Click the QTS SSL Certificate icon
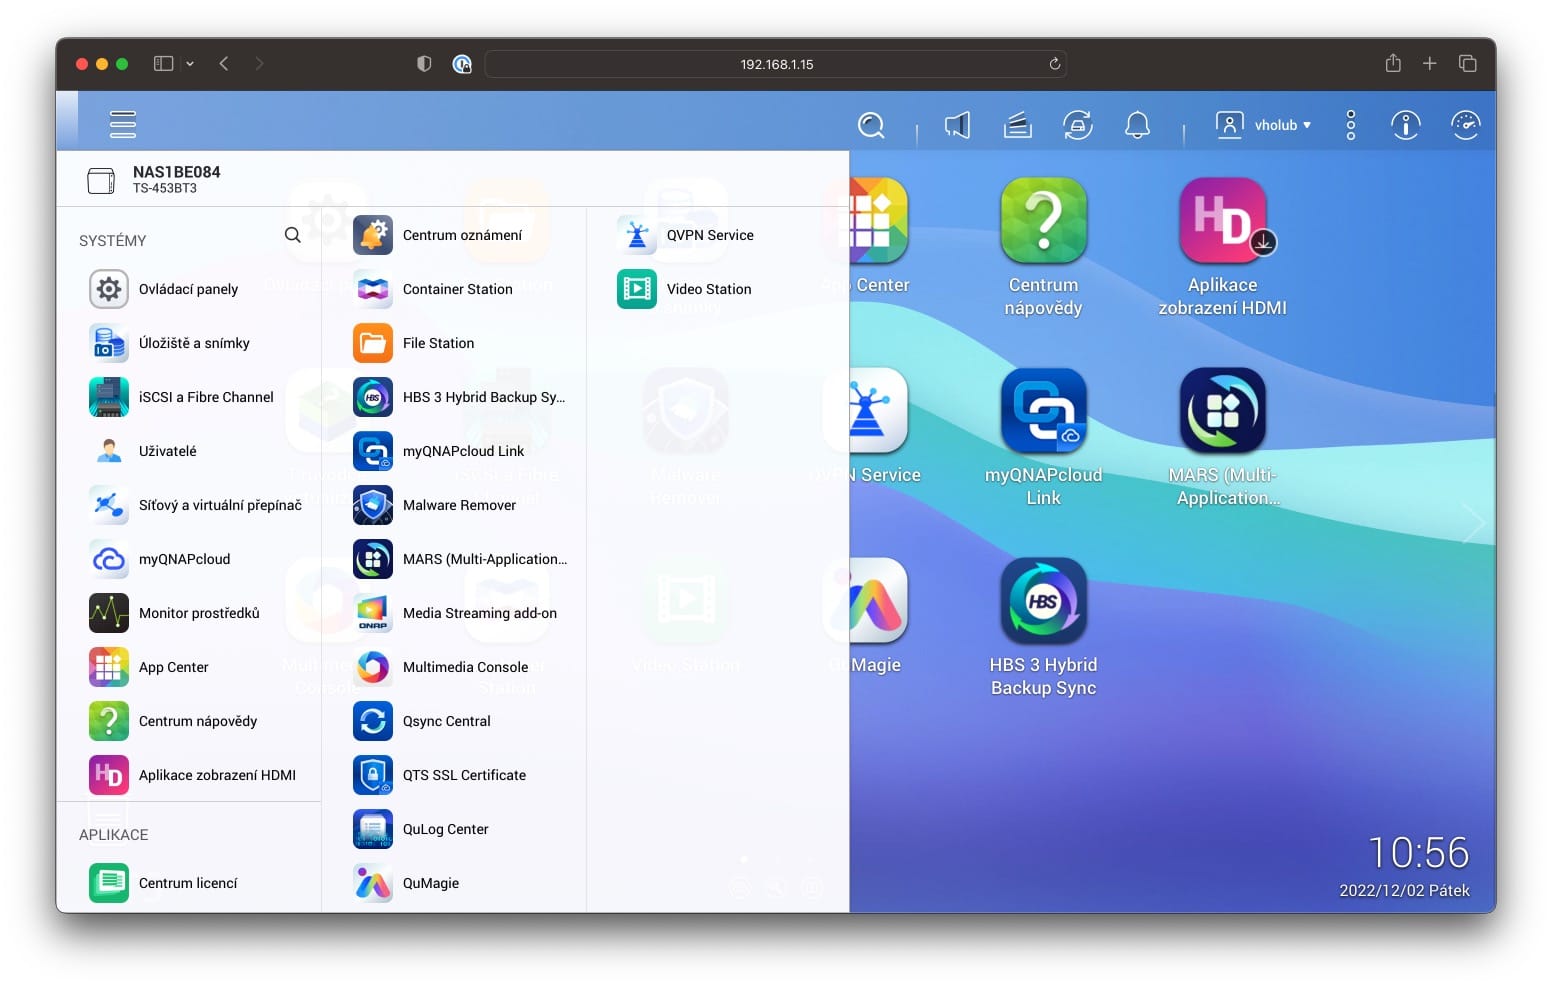Image resolution: width=1552 pixels, height=987 pixels. [x=373, y=775]
